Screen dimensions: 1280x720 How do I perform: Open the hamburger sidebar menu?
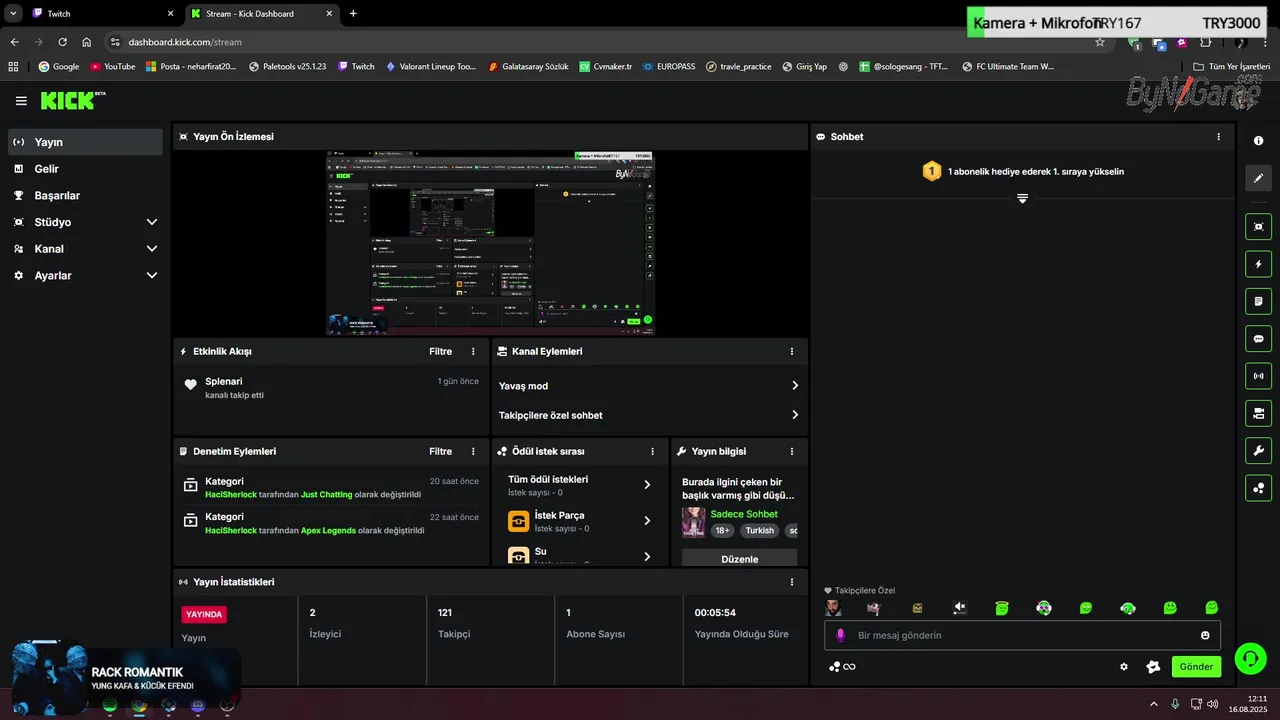coord(21,101)
